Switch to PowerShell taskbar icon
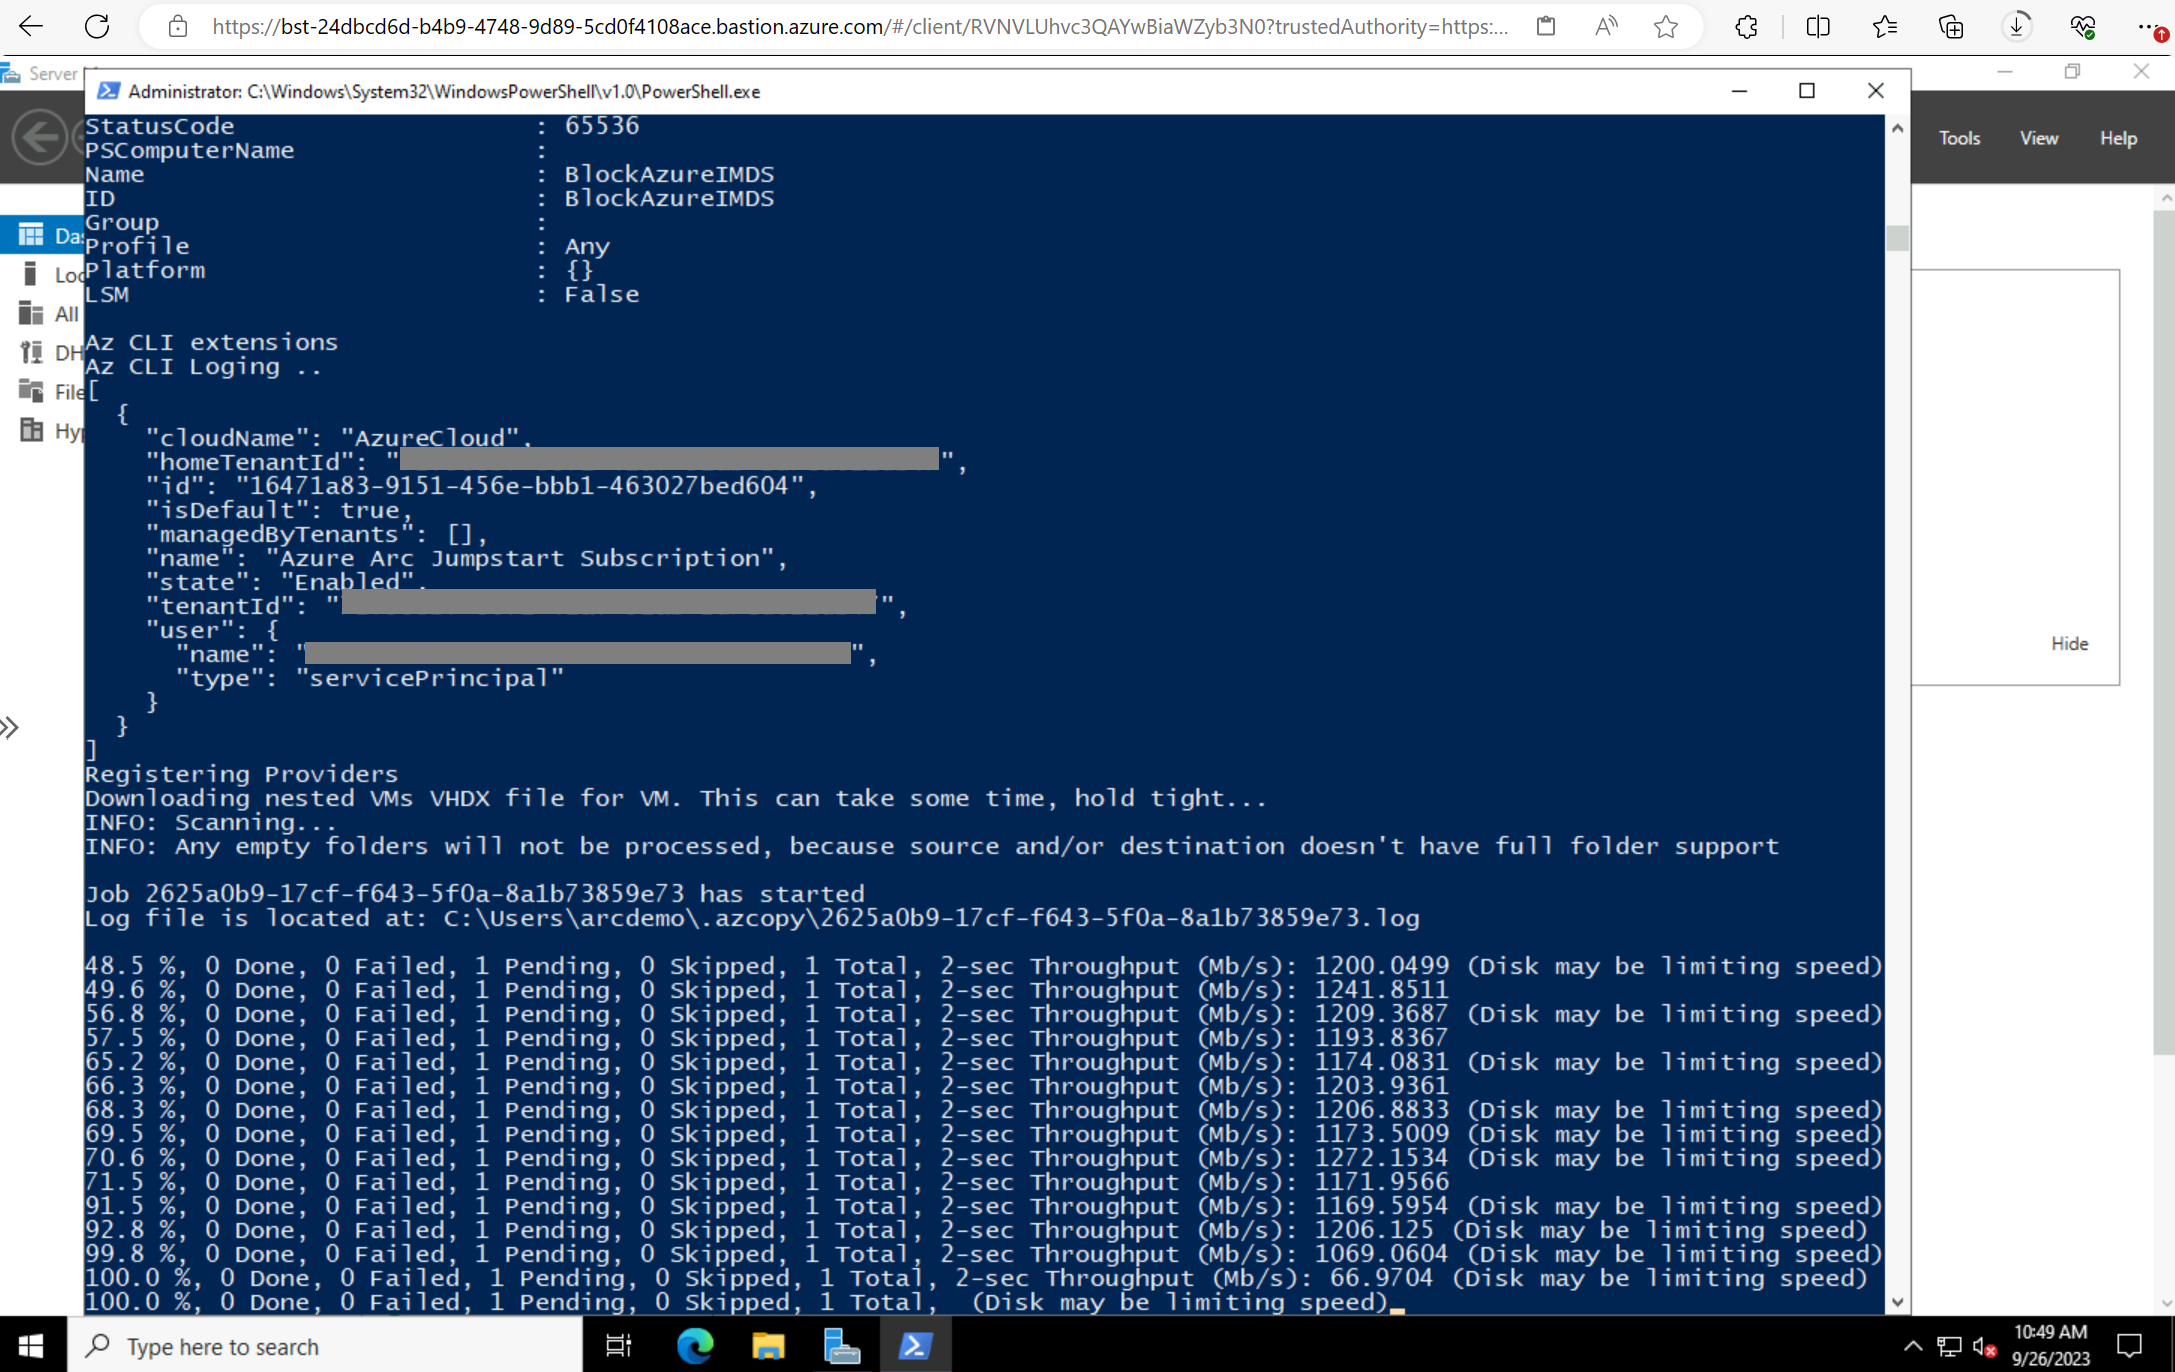The width and height of the screenshot is (2175, 1372). (x=915, y=1345)
